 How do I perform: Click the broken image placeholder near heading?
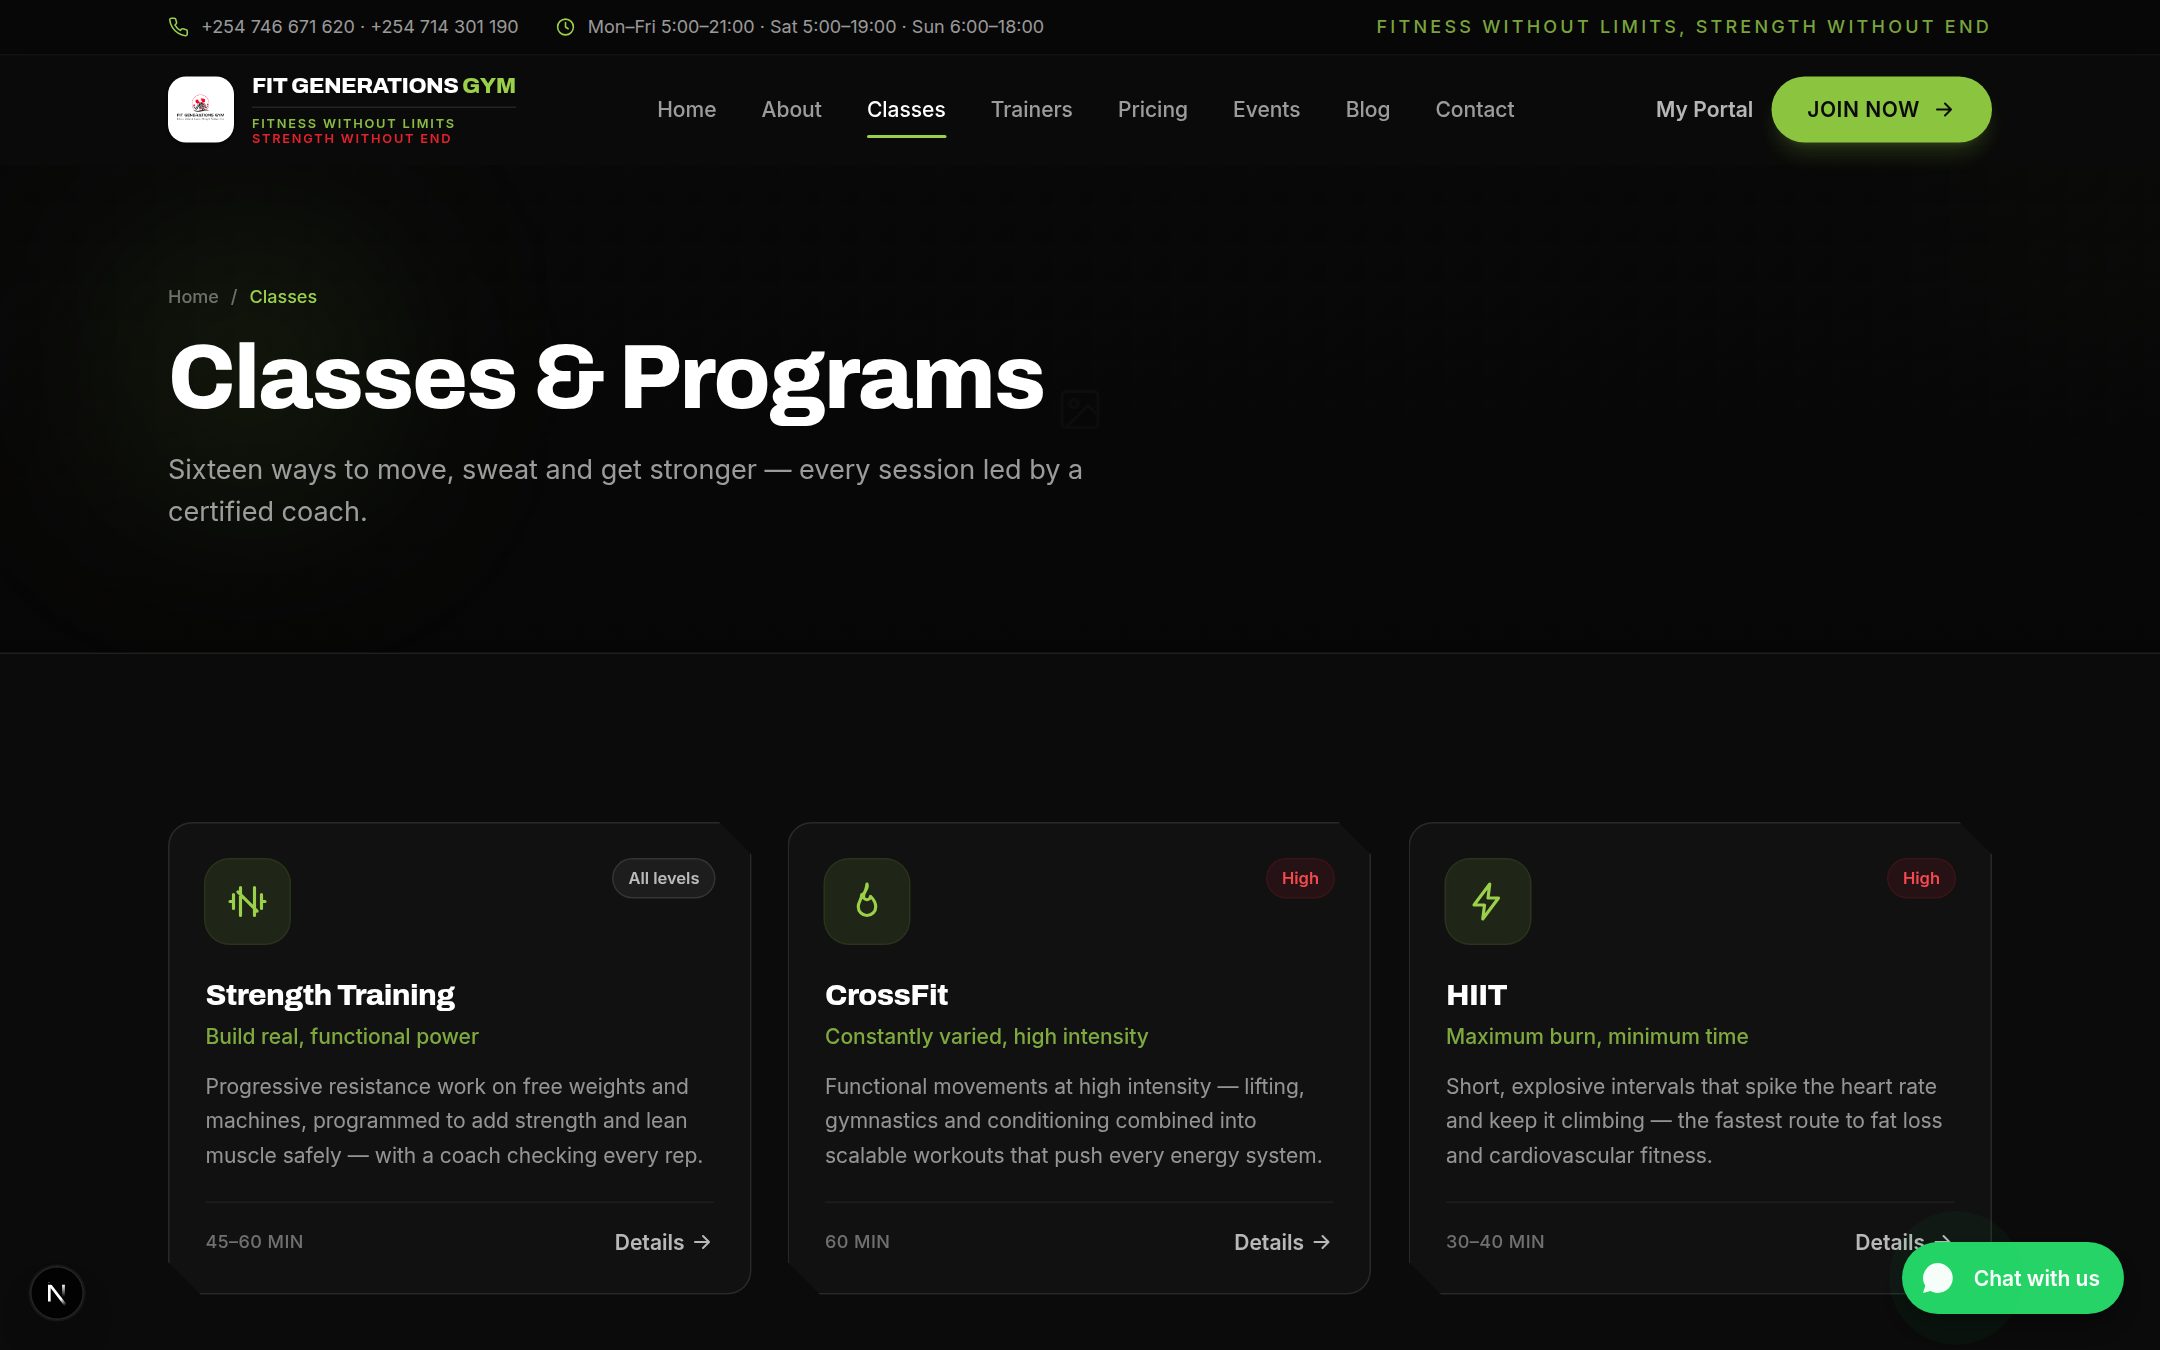click(x=1079, y=409)
